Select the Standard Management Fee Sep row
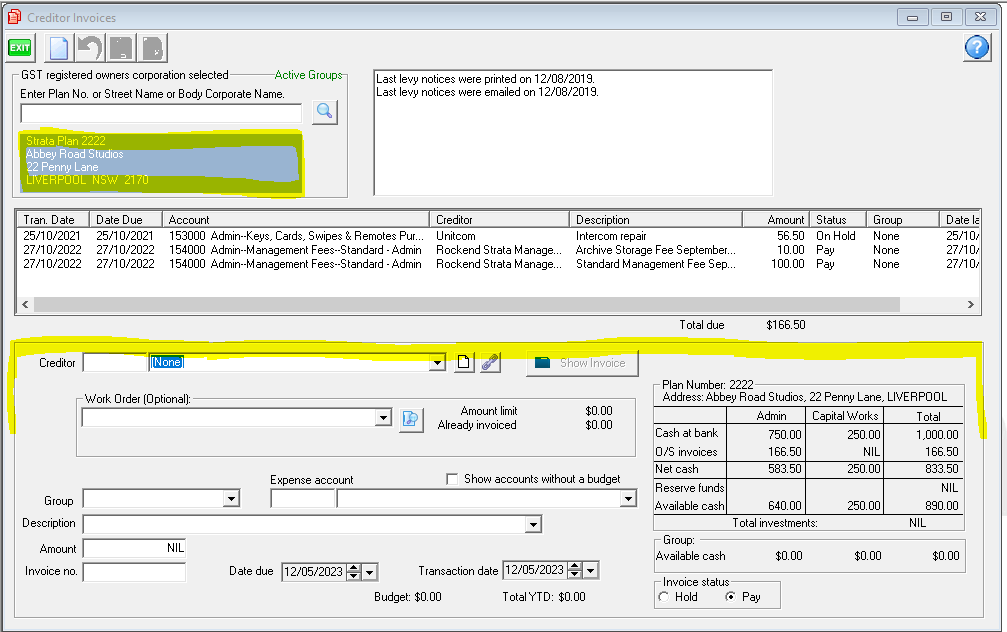Viewport: 1007px width, 632px height. click(x=498, y=264)
